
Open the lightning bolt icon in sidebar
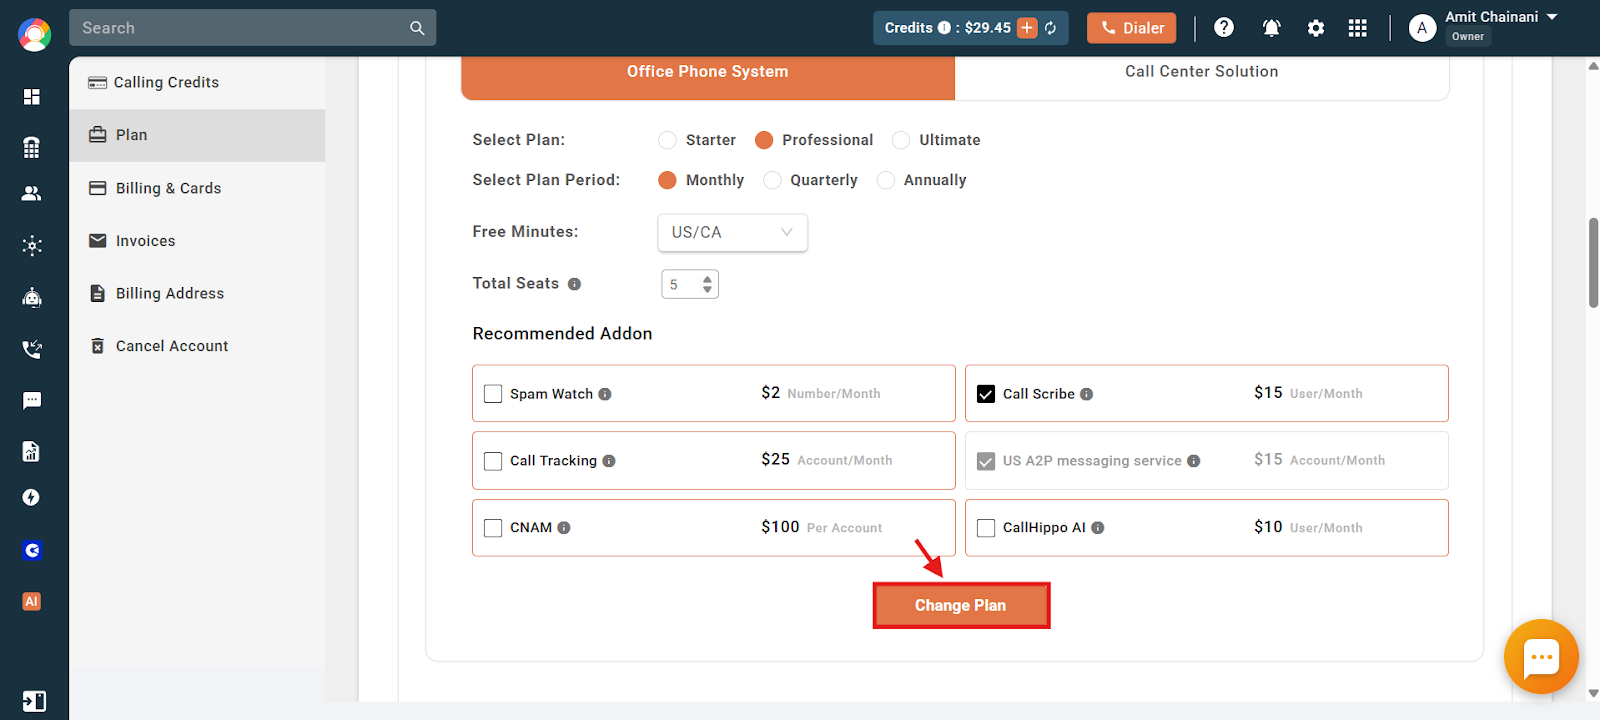click(x=32, y=498)
